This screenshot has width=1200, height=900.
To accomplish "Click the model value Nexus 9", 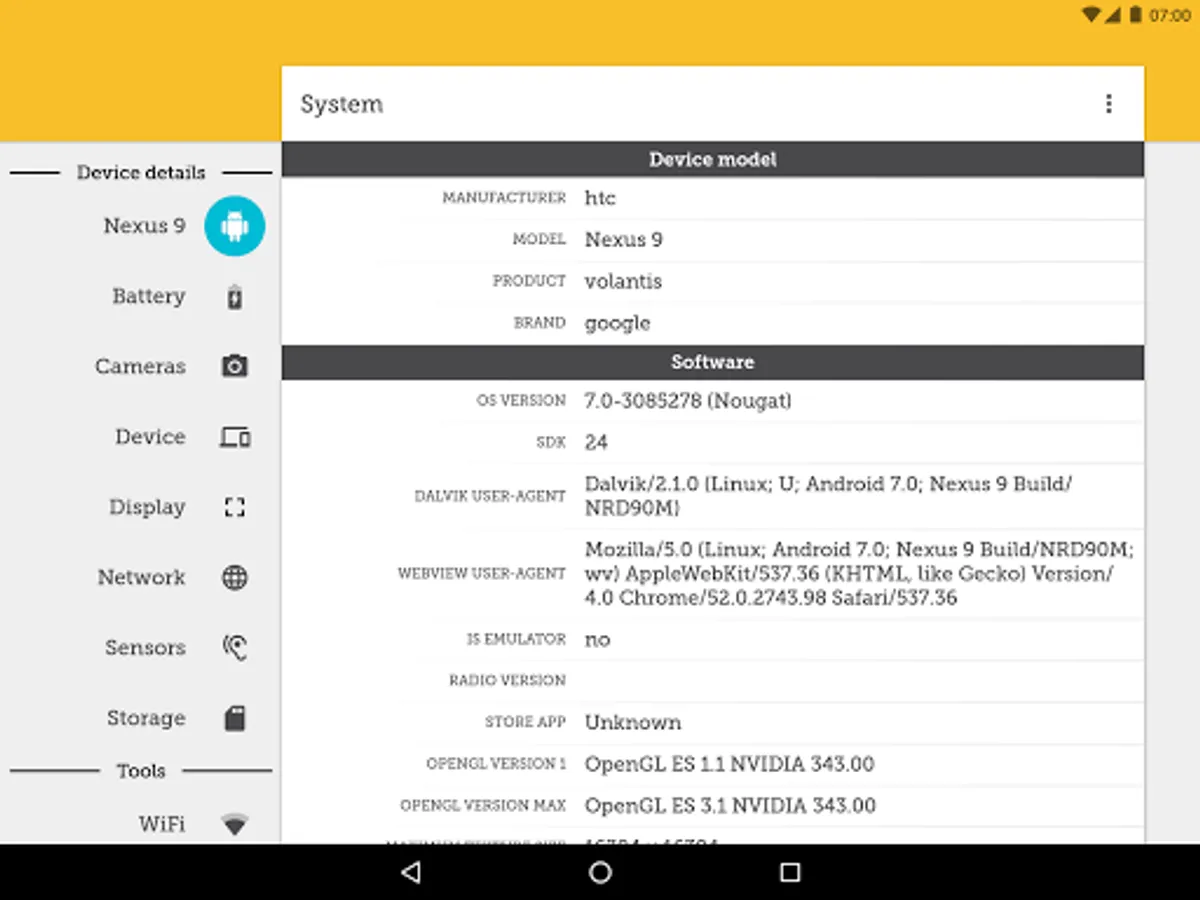I will coord(624,240).
